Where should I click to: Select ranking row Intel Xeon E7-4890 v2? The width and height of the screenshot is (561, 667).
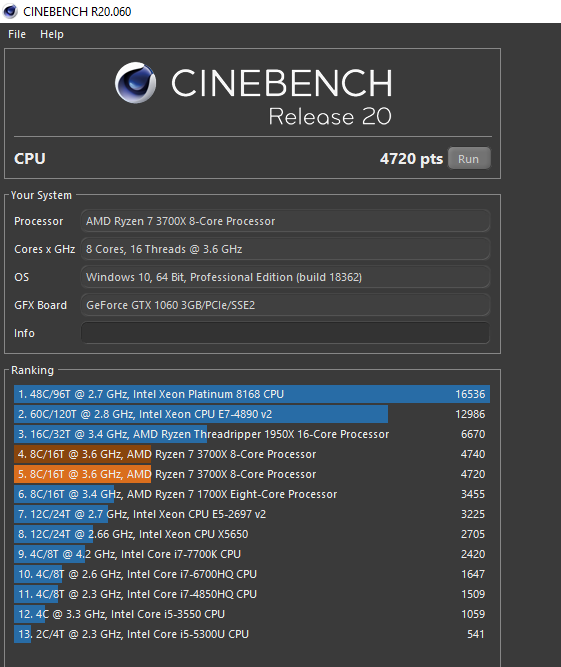(252, 414)
